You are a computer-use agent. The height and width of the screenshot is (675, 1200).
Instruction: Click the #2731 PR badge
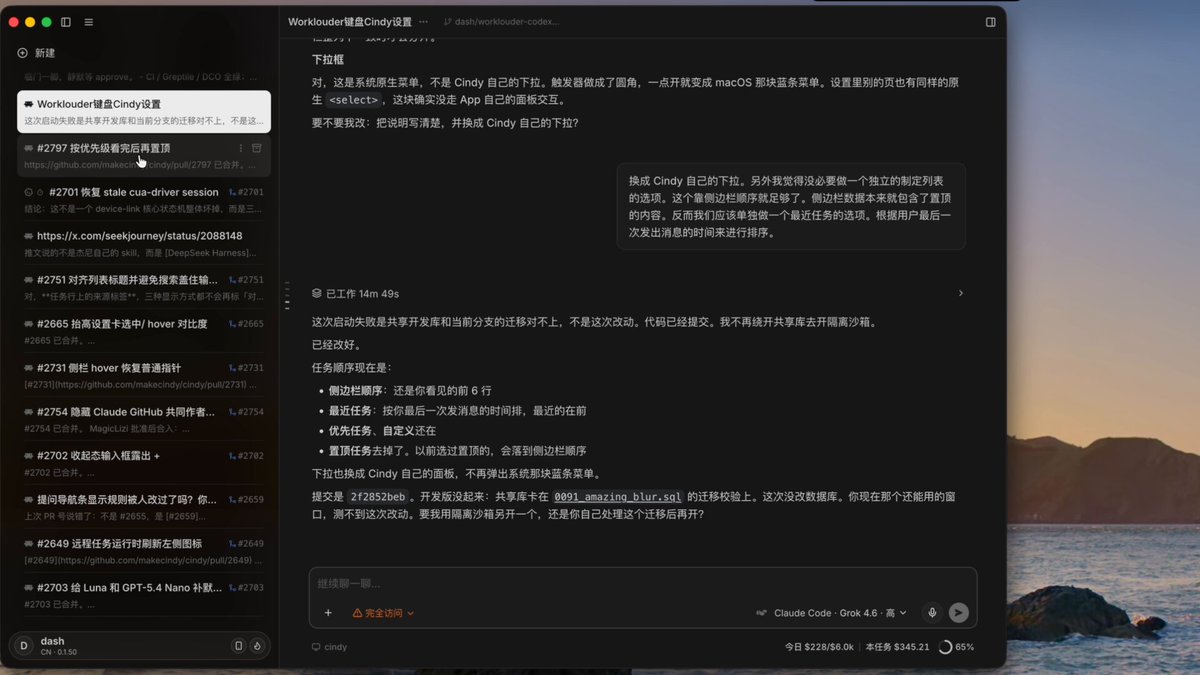click(x=246, y=368)
